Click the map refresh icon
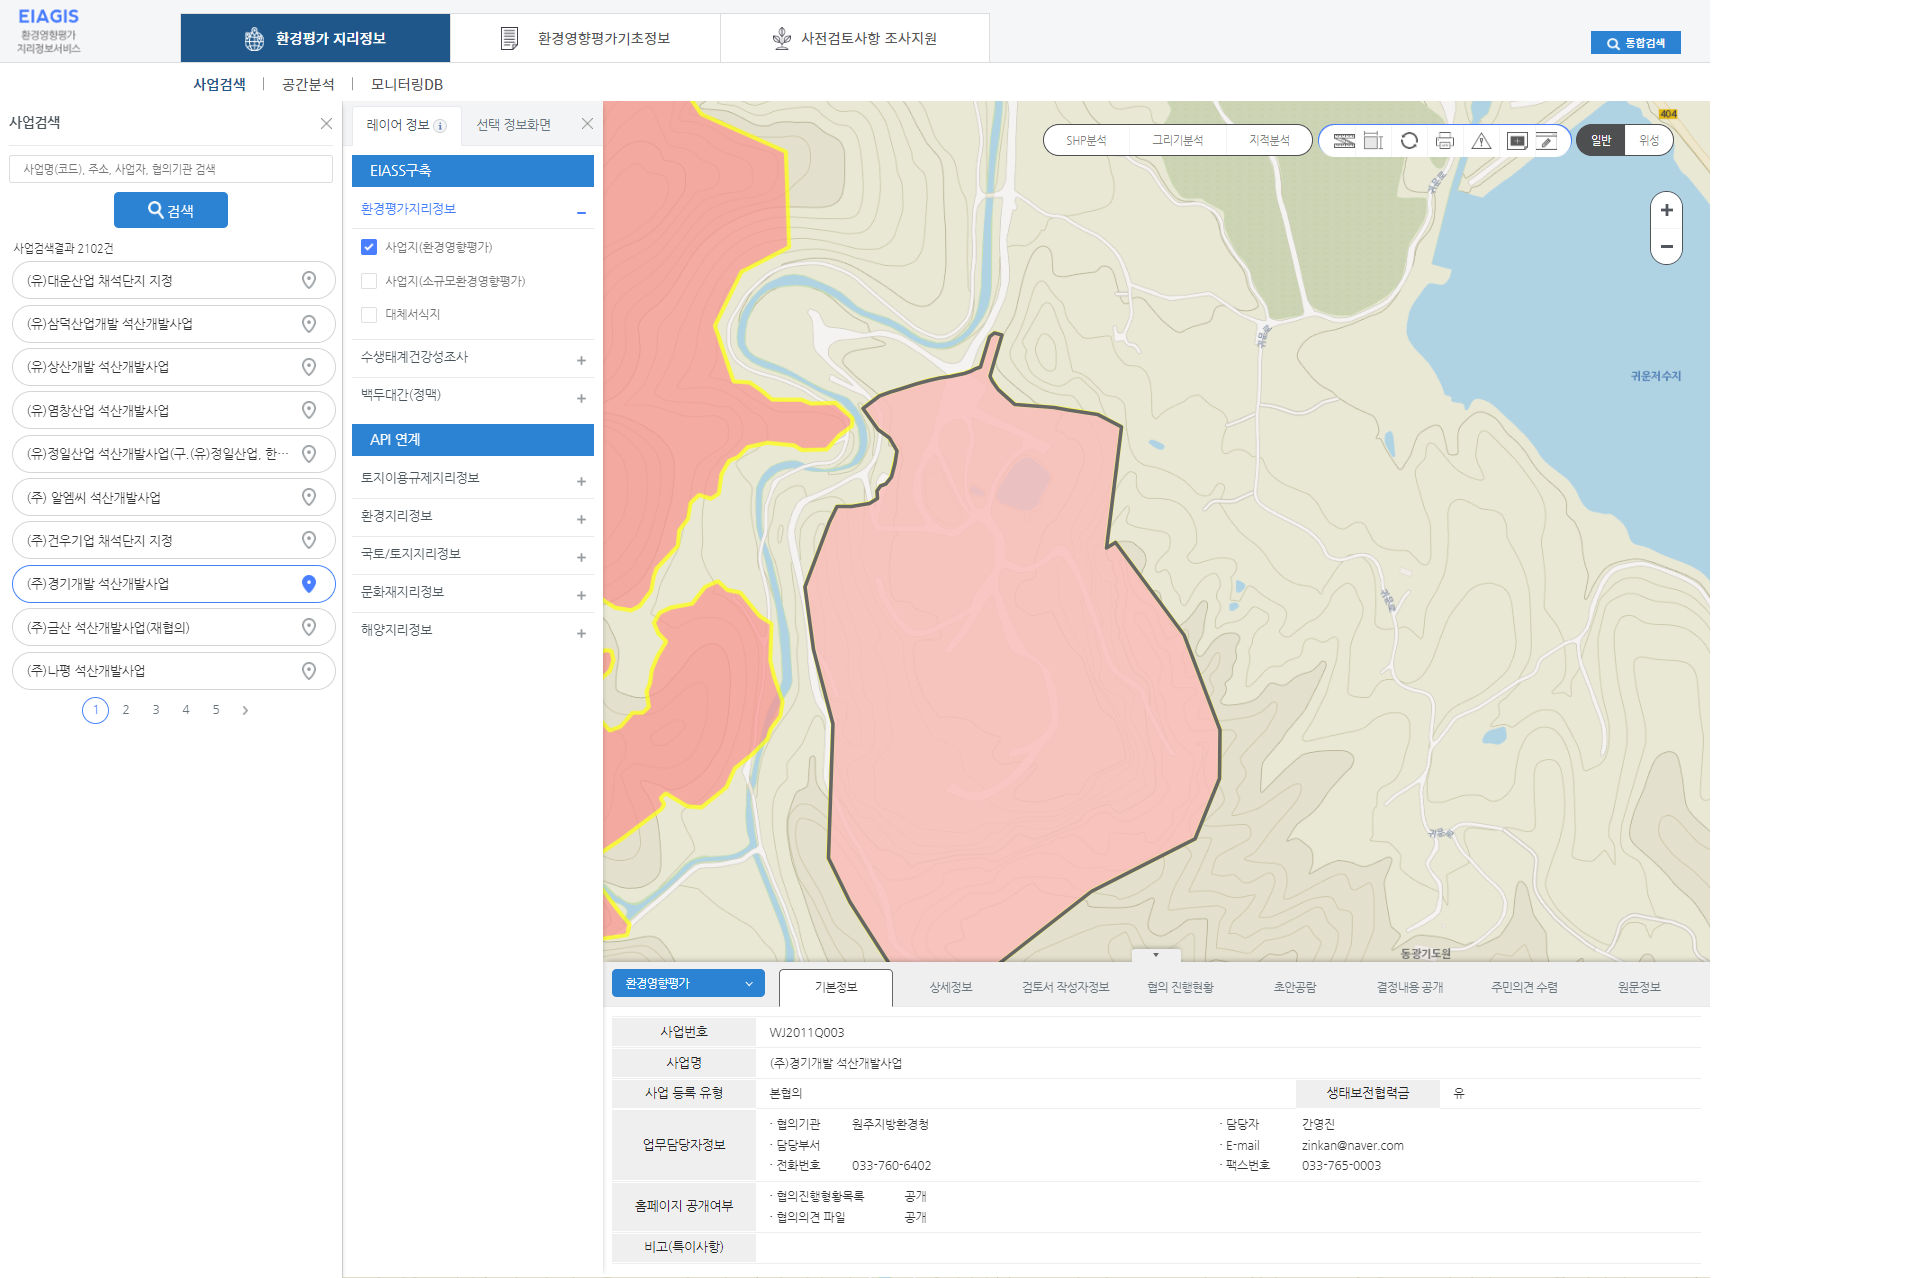The height and width of the screenshot is (1278, 1920). click(1409, 141)
